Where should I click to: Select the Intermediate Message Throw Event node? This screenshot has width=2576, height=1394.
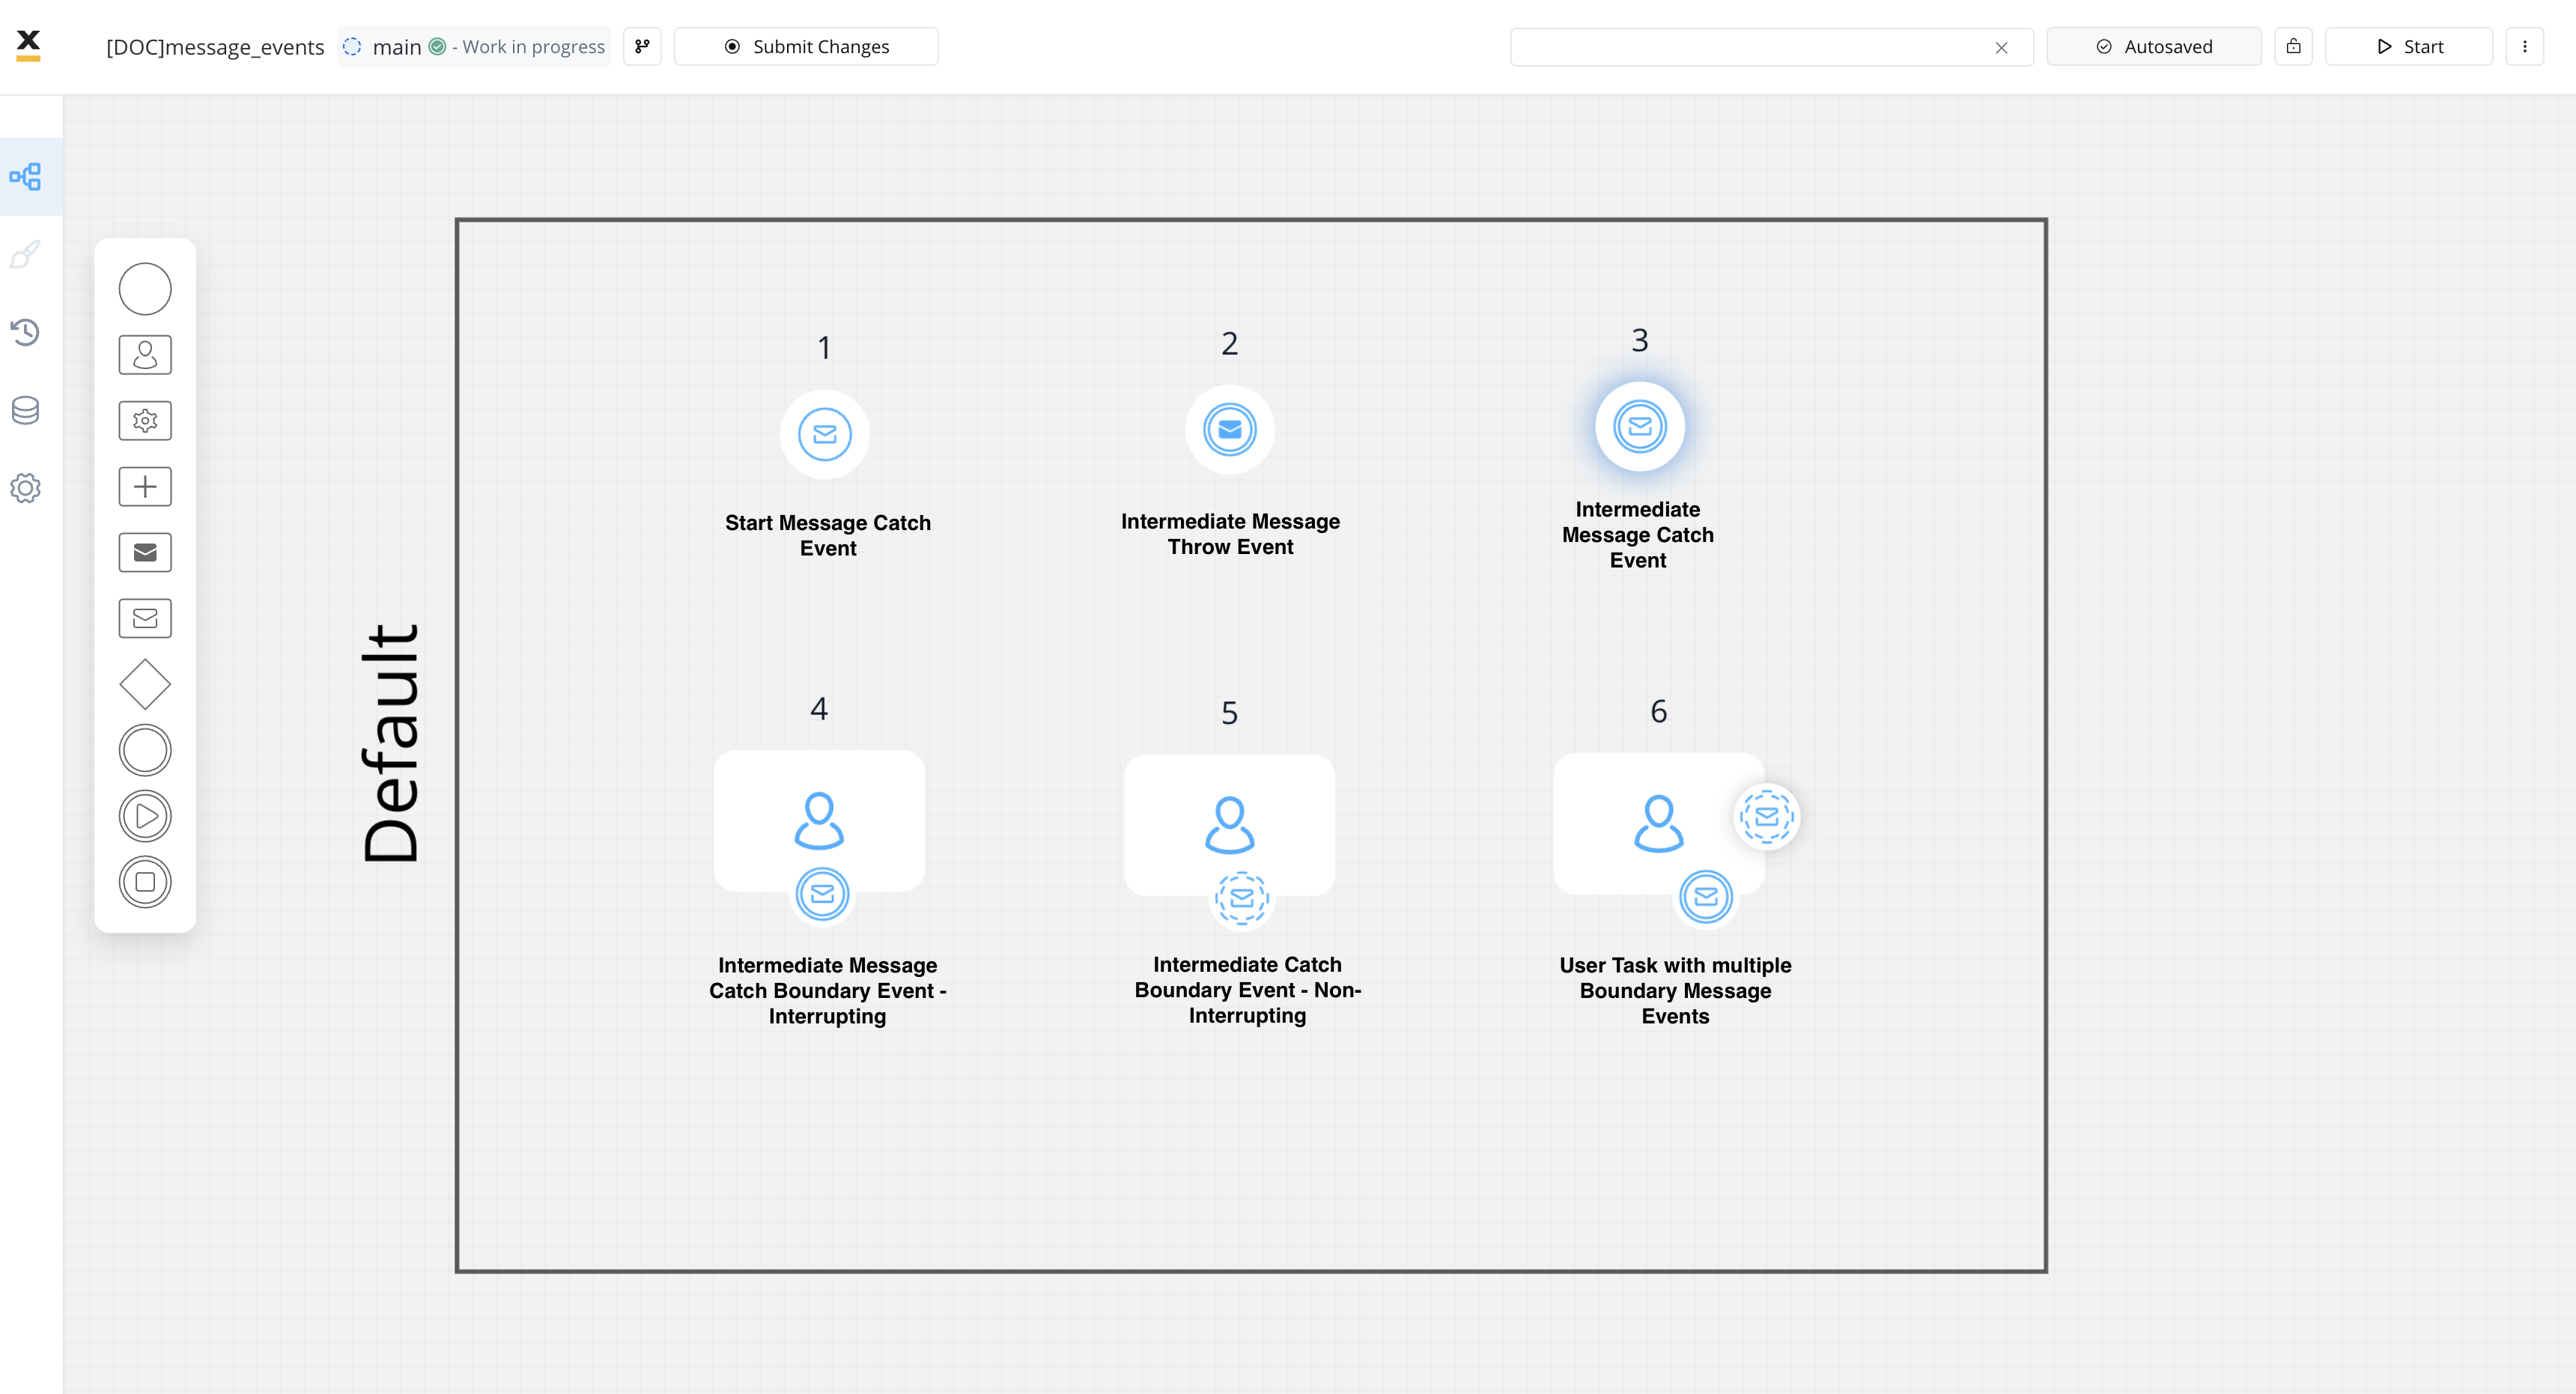point(1230,430)
